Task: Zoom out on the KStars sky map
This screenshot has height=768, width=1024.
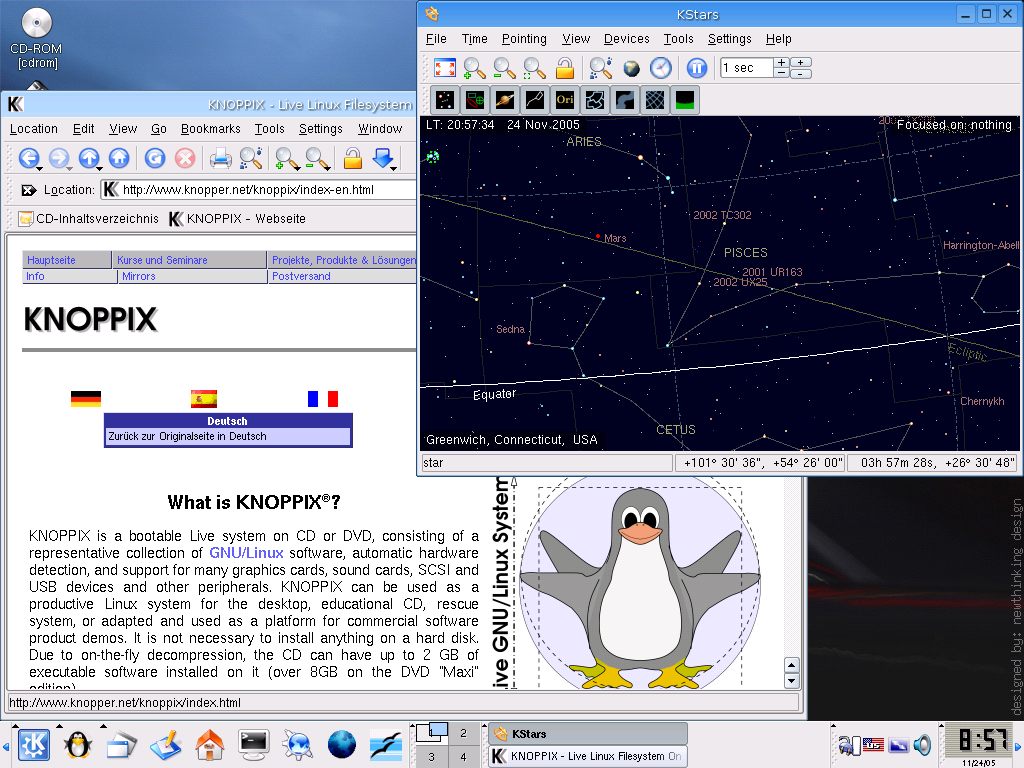Action: click(x=504, y=68)
